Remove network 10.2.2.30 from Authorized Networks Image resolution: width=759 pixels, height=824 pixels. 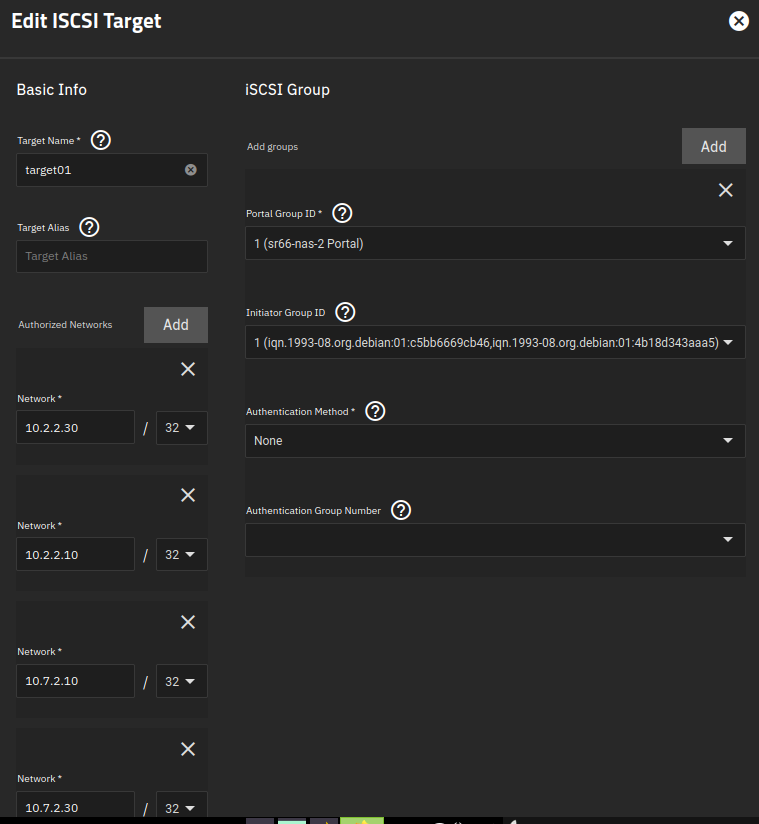point(187,369)
